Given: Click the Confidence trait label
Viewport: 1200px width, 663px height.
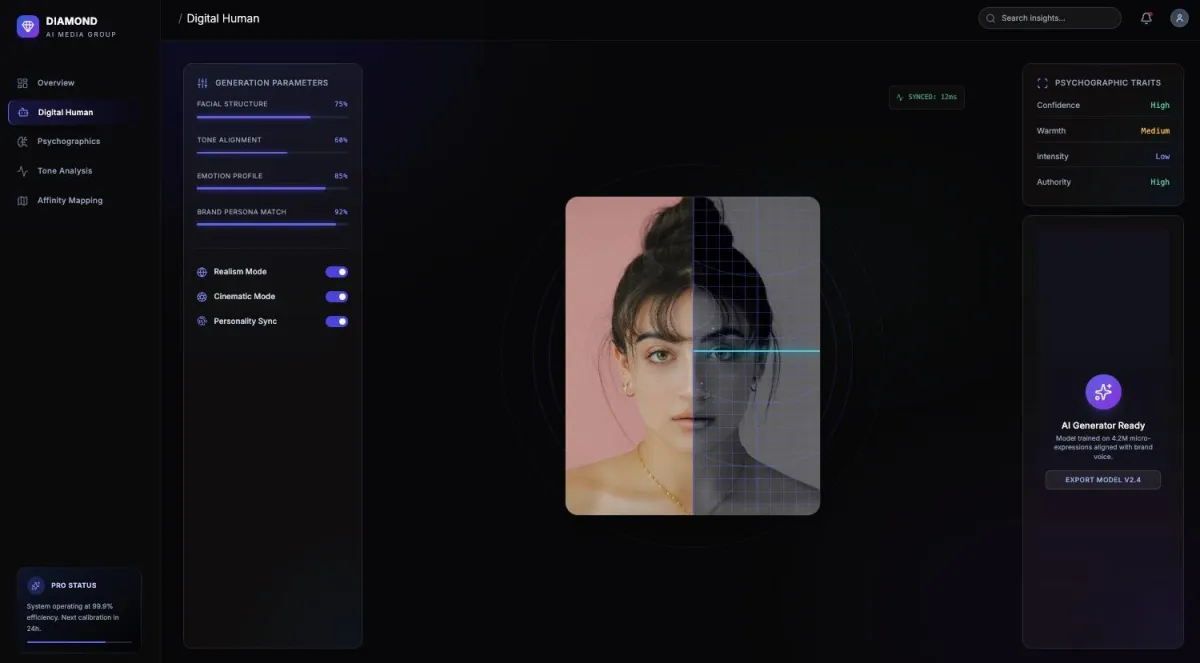Looking at the screenshot, I should coord(1058,105).
